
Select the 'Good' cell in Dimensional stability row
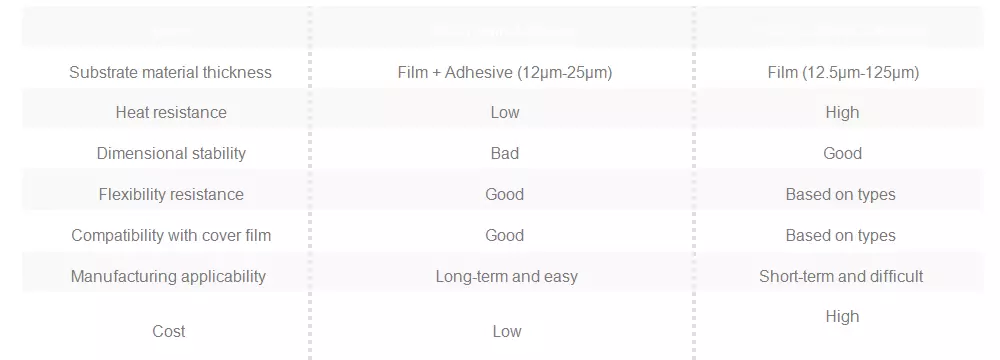(842, 153)
